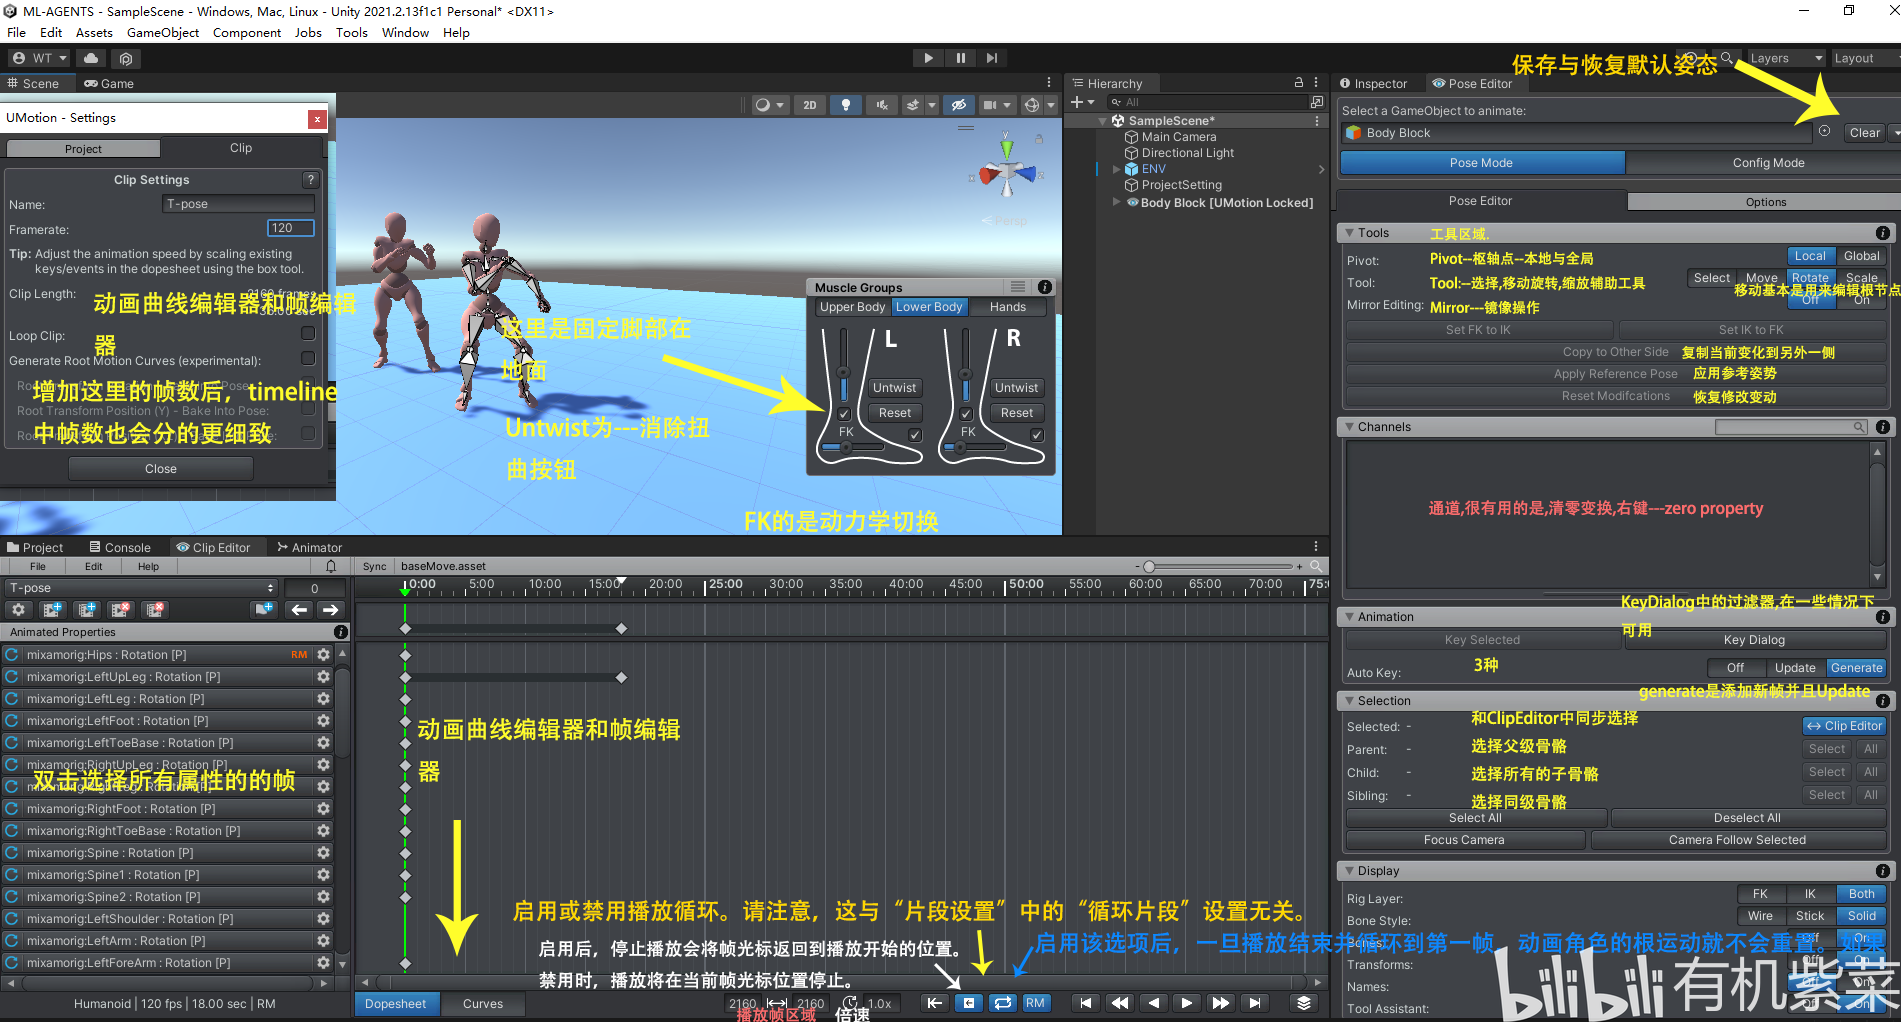The image size is (1901, 1022).
Task: Toggle scene lighting bulb icon
Action: click(846, 105)
